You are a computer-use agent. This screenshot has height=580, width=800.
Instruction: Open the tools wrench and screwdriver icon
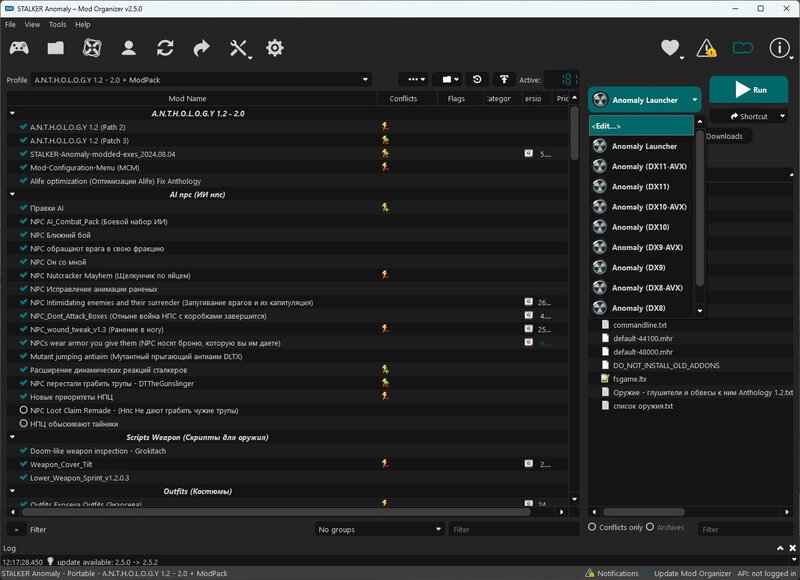[x=238, y=48]
